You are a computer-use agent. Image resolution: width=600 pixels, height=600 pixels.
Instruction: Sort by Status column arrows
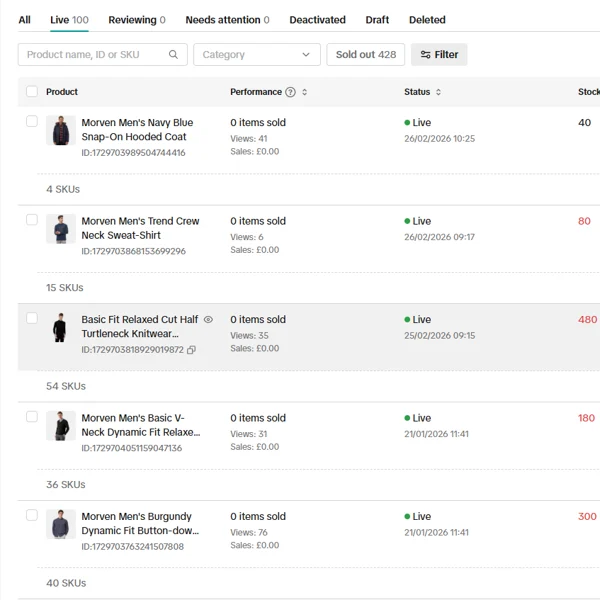click(x=439, y=92)
